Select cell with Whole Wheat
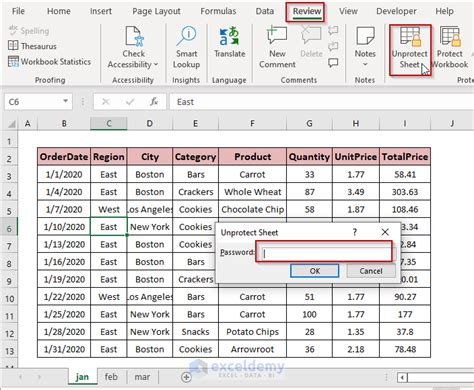Screen dimensions: 474x390 point(252,192)
